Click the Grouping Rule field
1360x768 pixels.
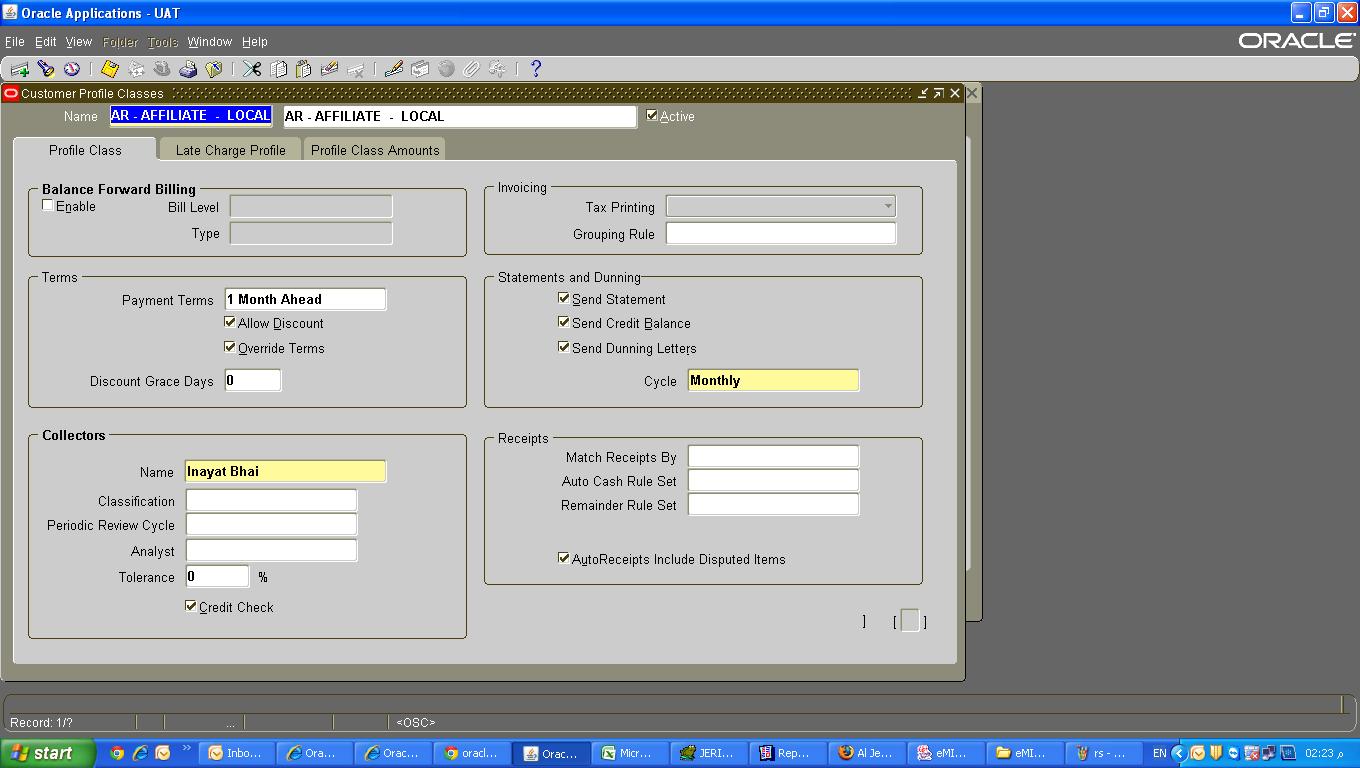point(781,233)
